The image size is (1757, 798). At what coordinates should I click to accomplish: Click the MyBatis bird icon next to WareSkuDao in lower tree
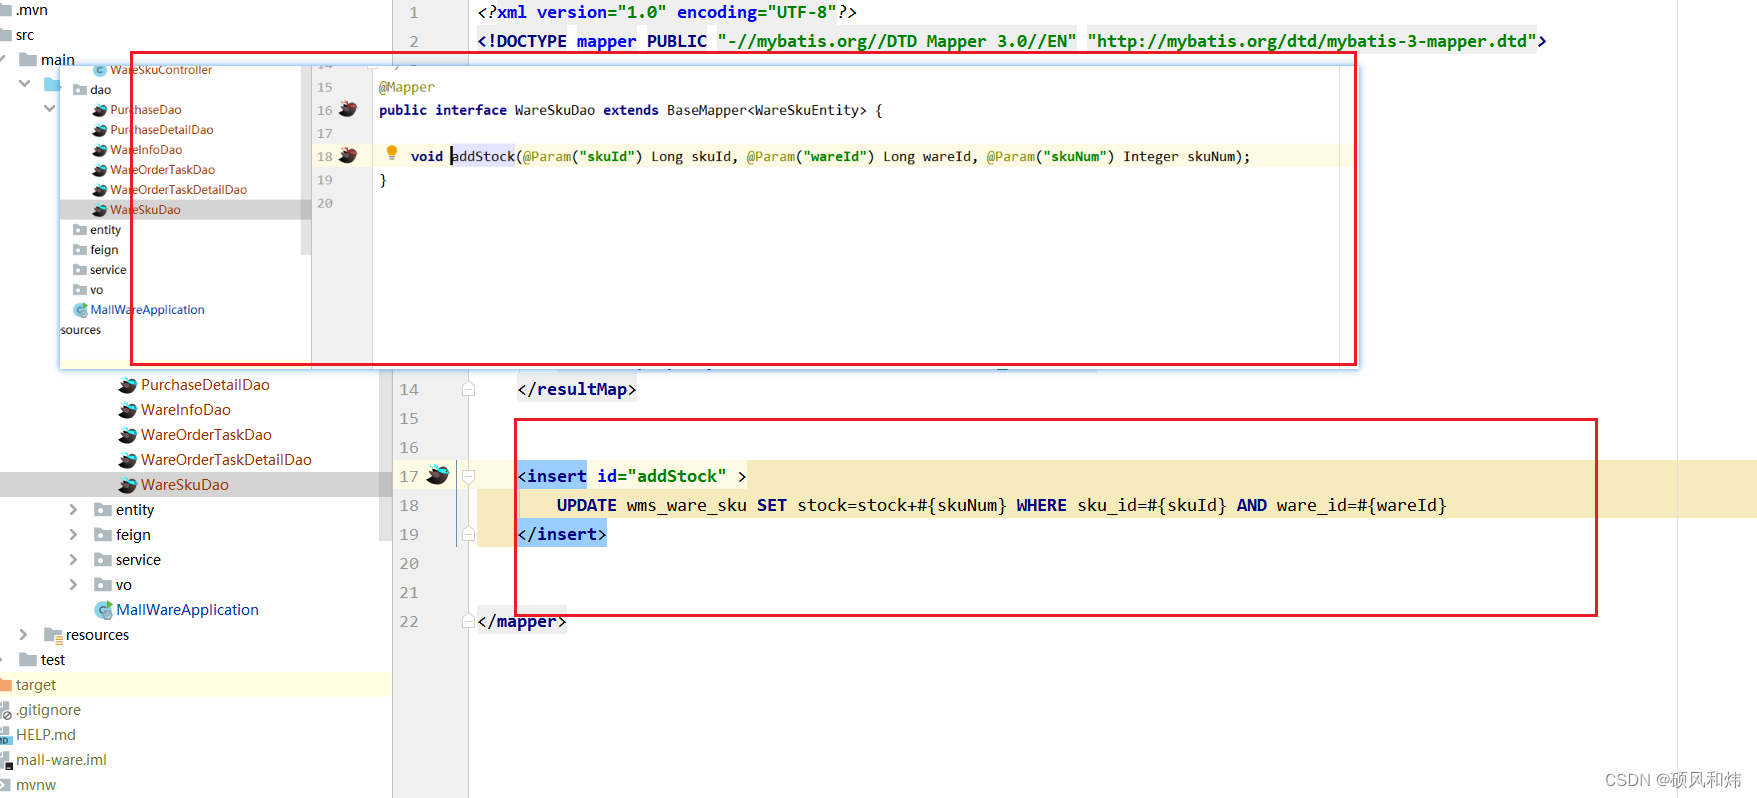[127, 485]
